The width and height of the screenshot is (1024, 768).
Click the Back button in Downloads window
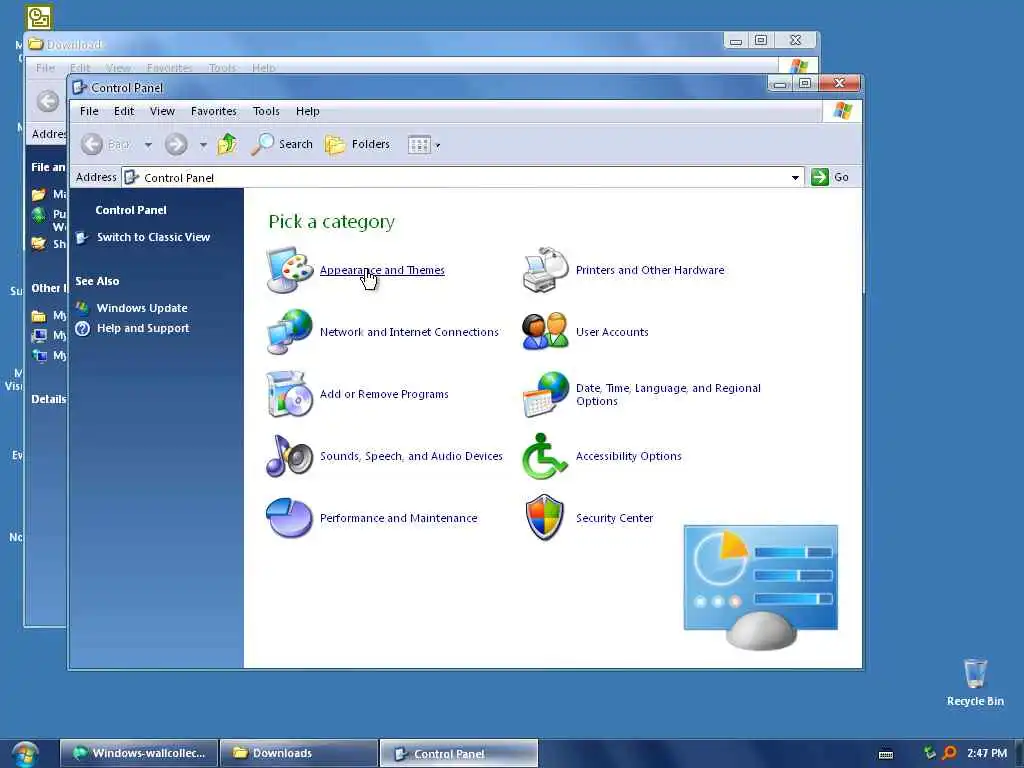(48, 101)
